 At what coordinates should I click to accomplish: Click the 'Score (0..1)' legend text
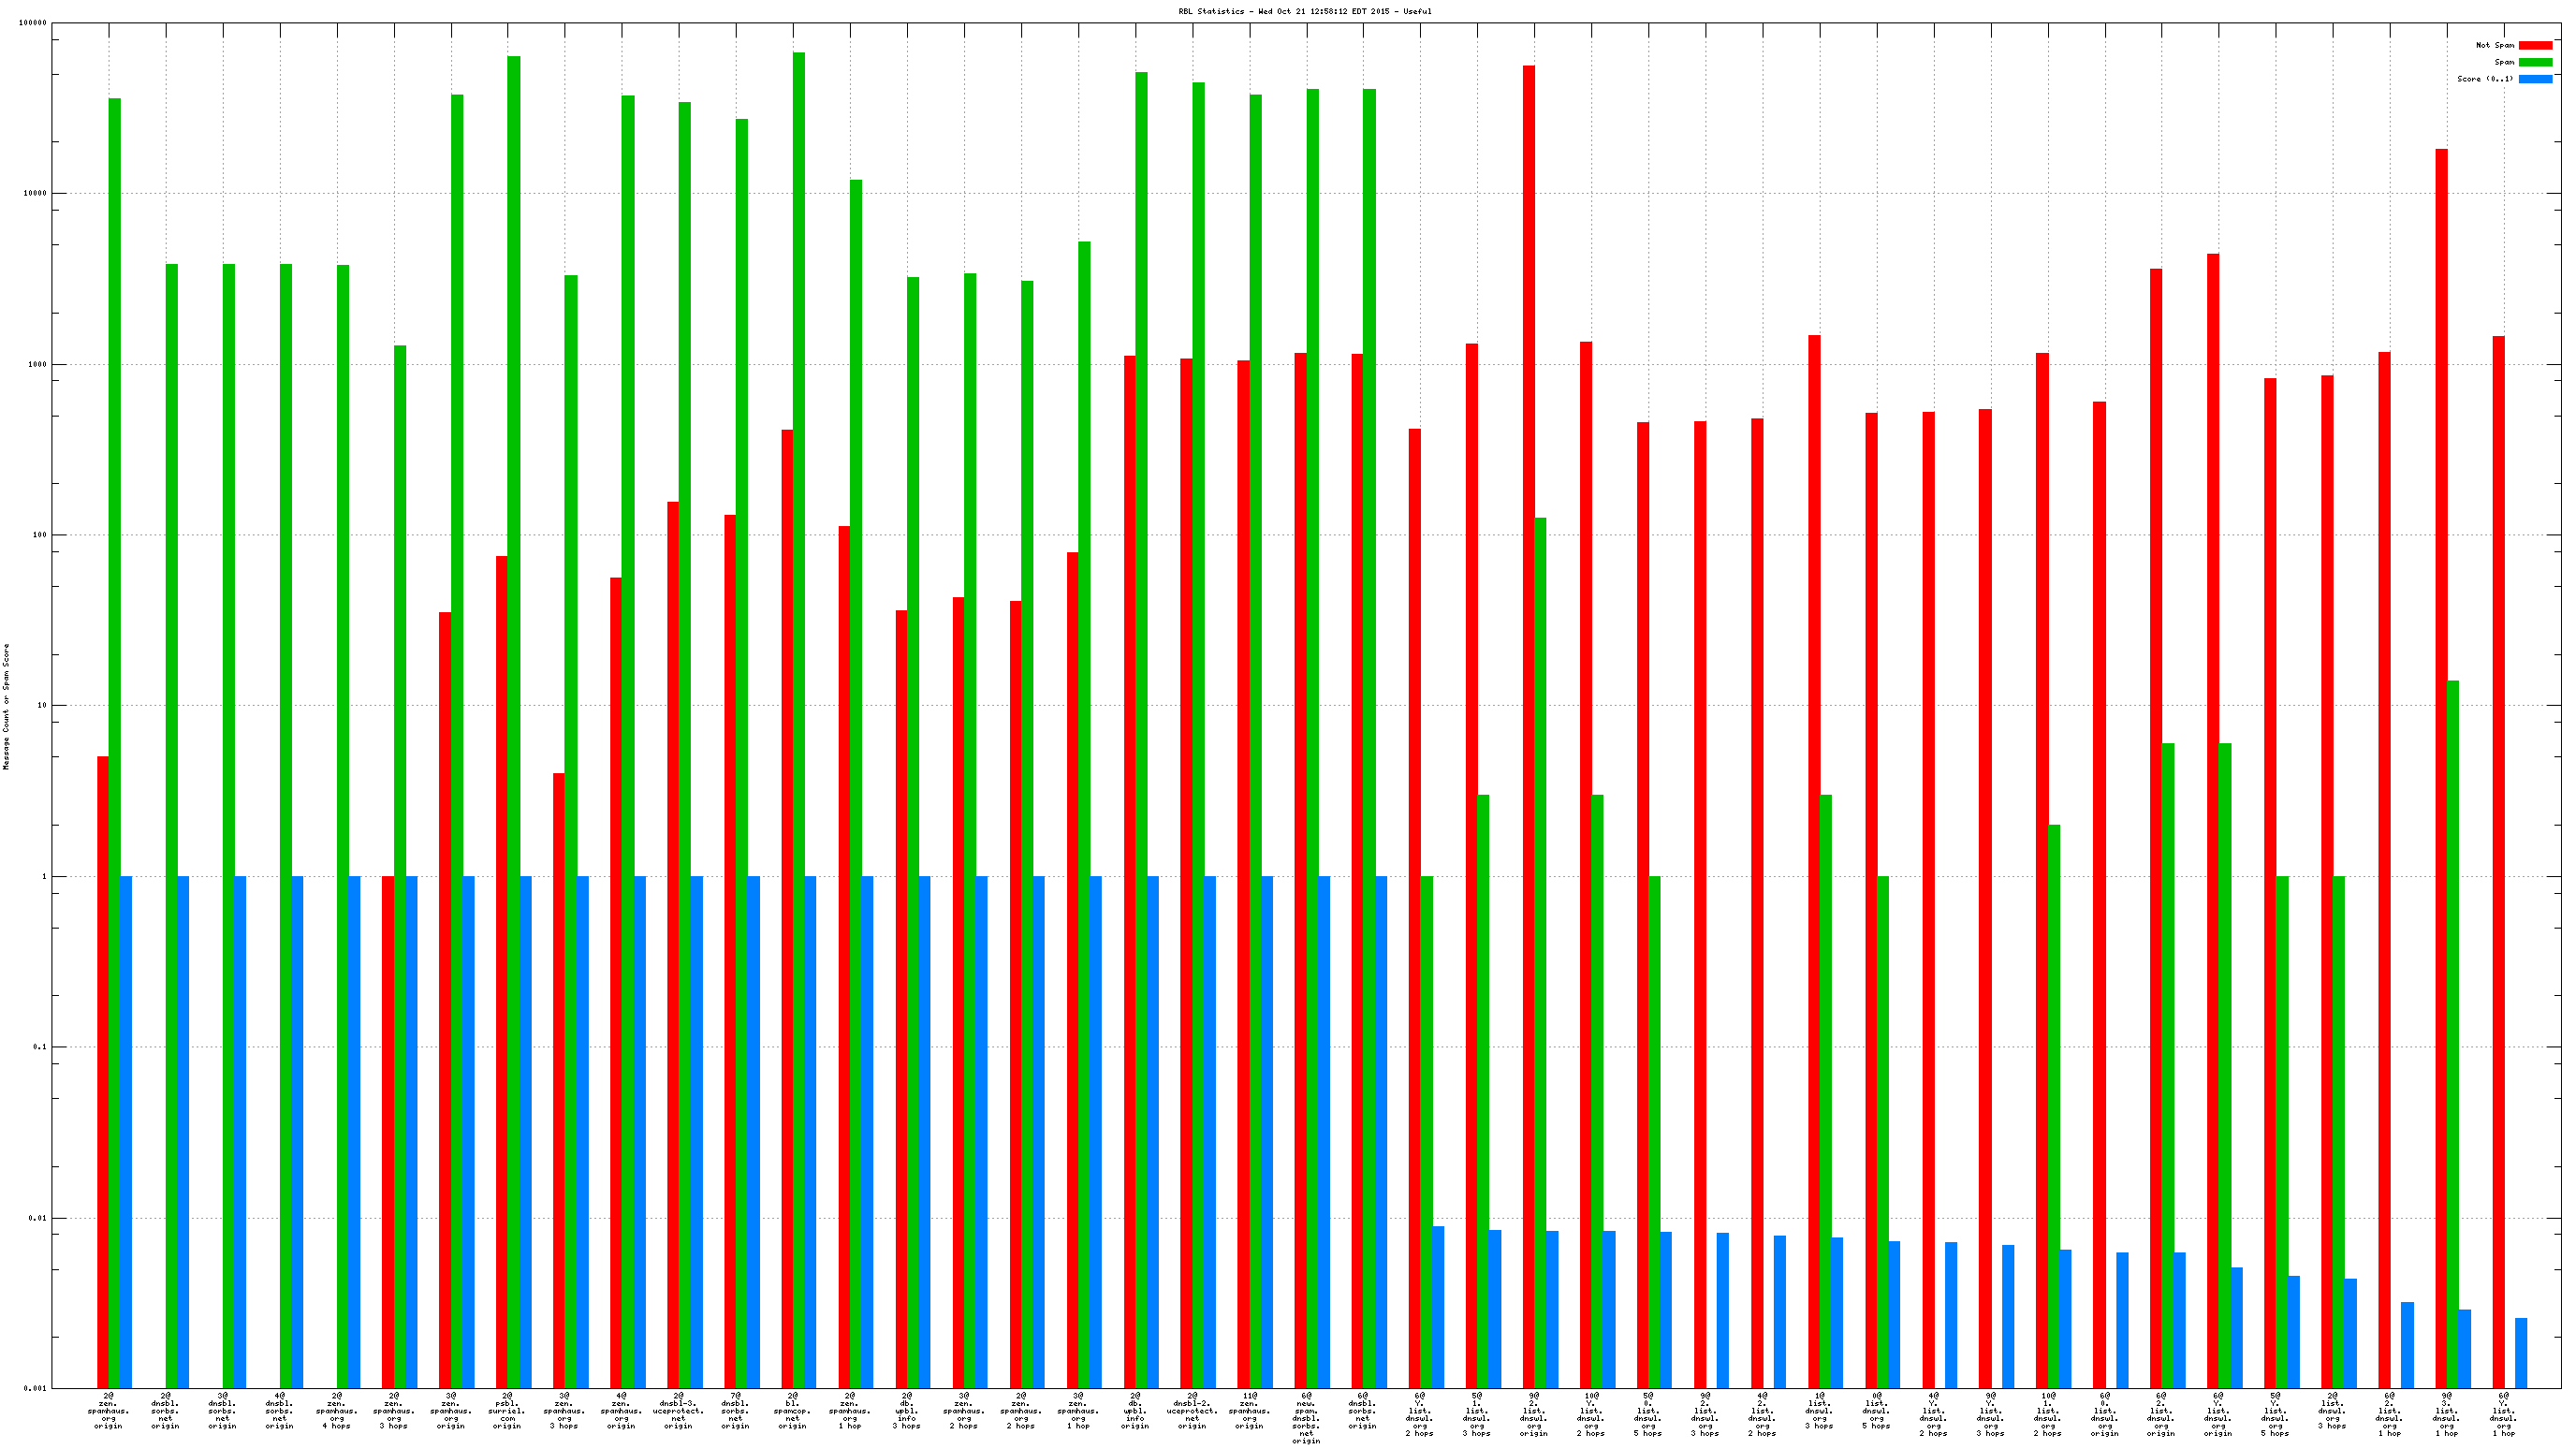tap(2485, 79)
